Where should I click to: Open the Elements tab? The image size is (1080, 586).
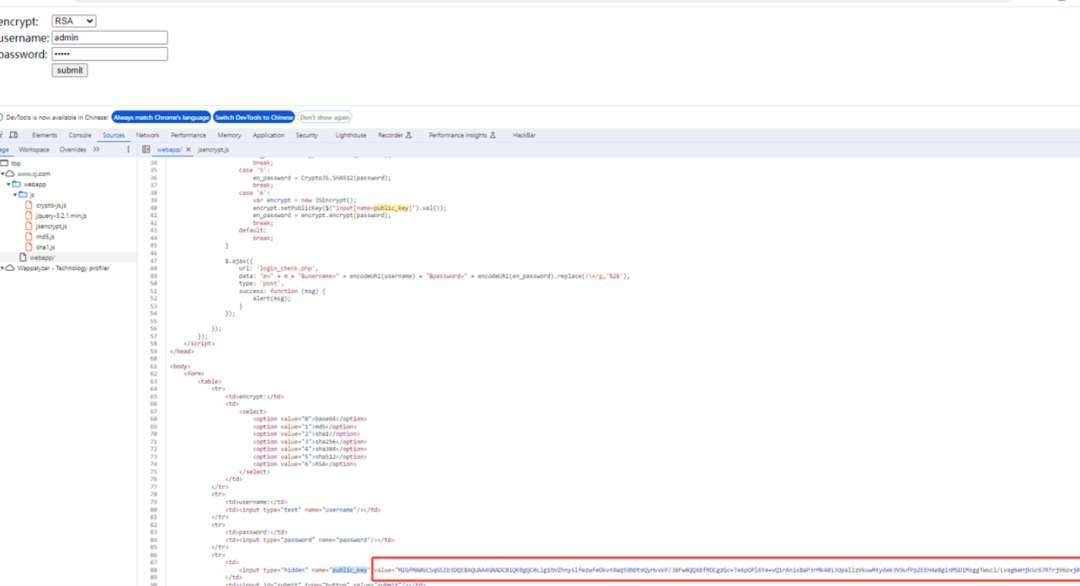coord(44,136)
